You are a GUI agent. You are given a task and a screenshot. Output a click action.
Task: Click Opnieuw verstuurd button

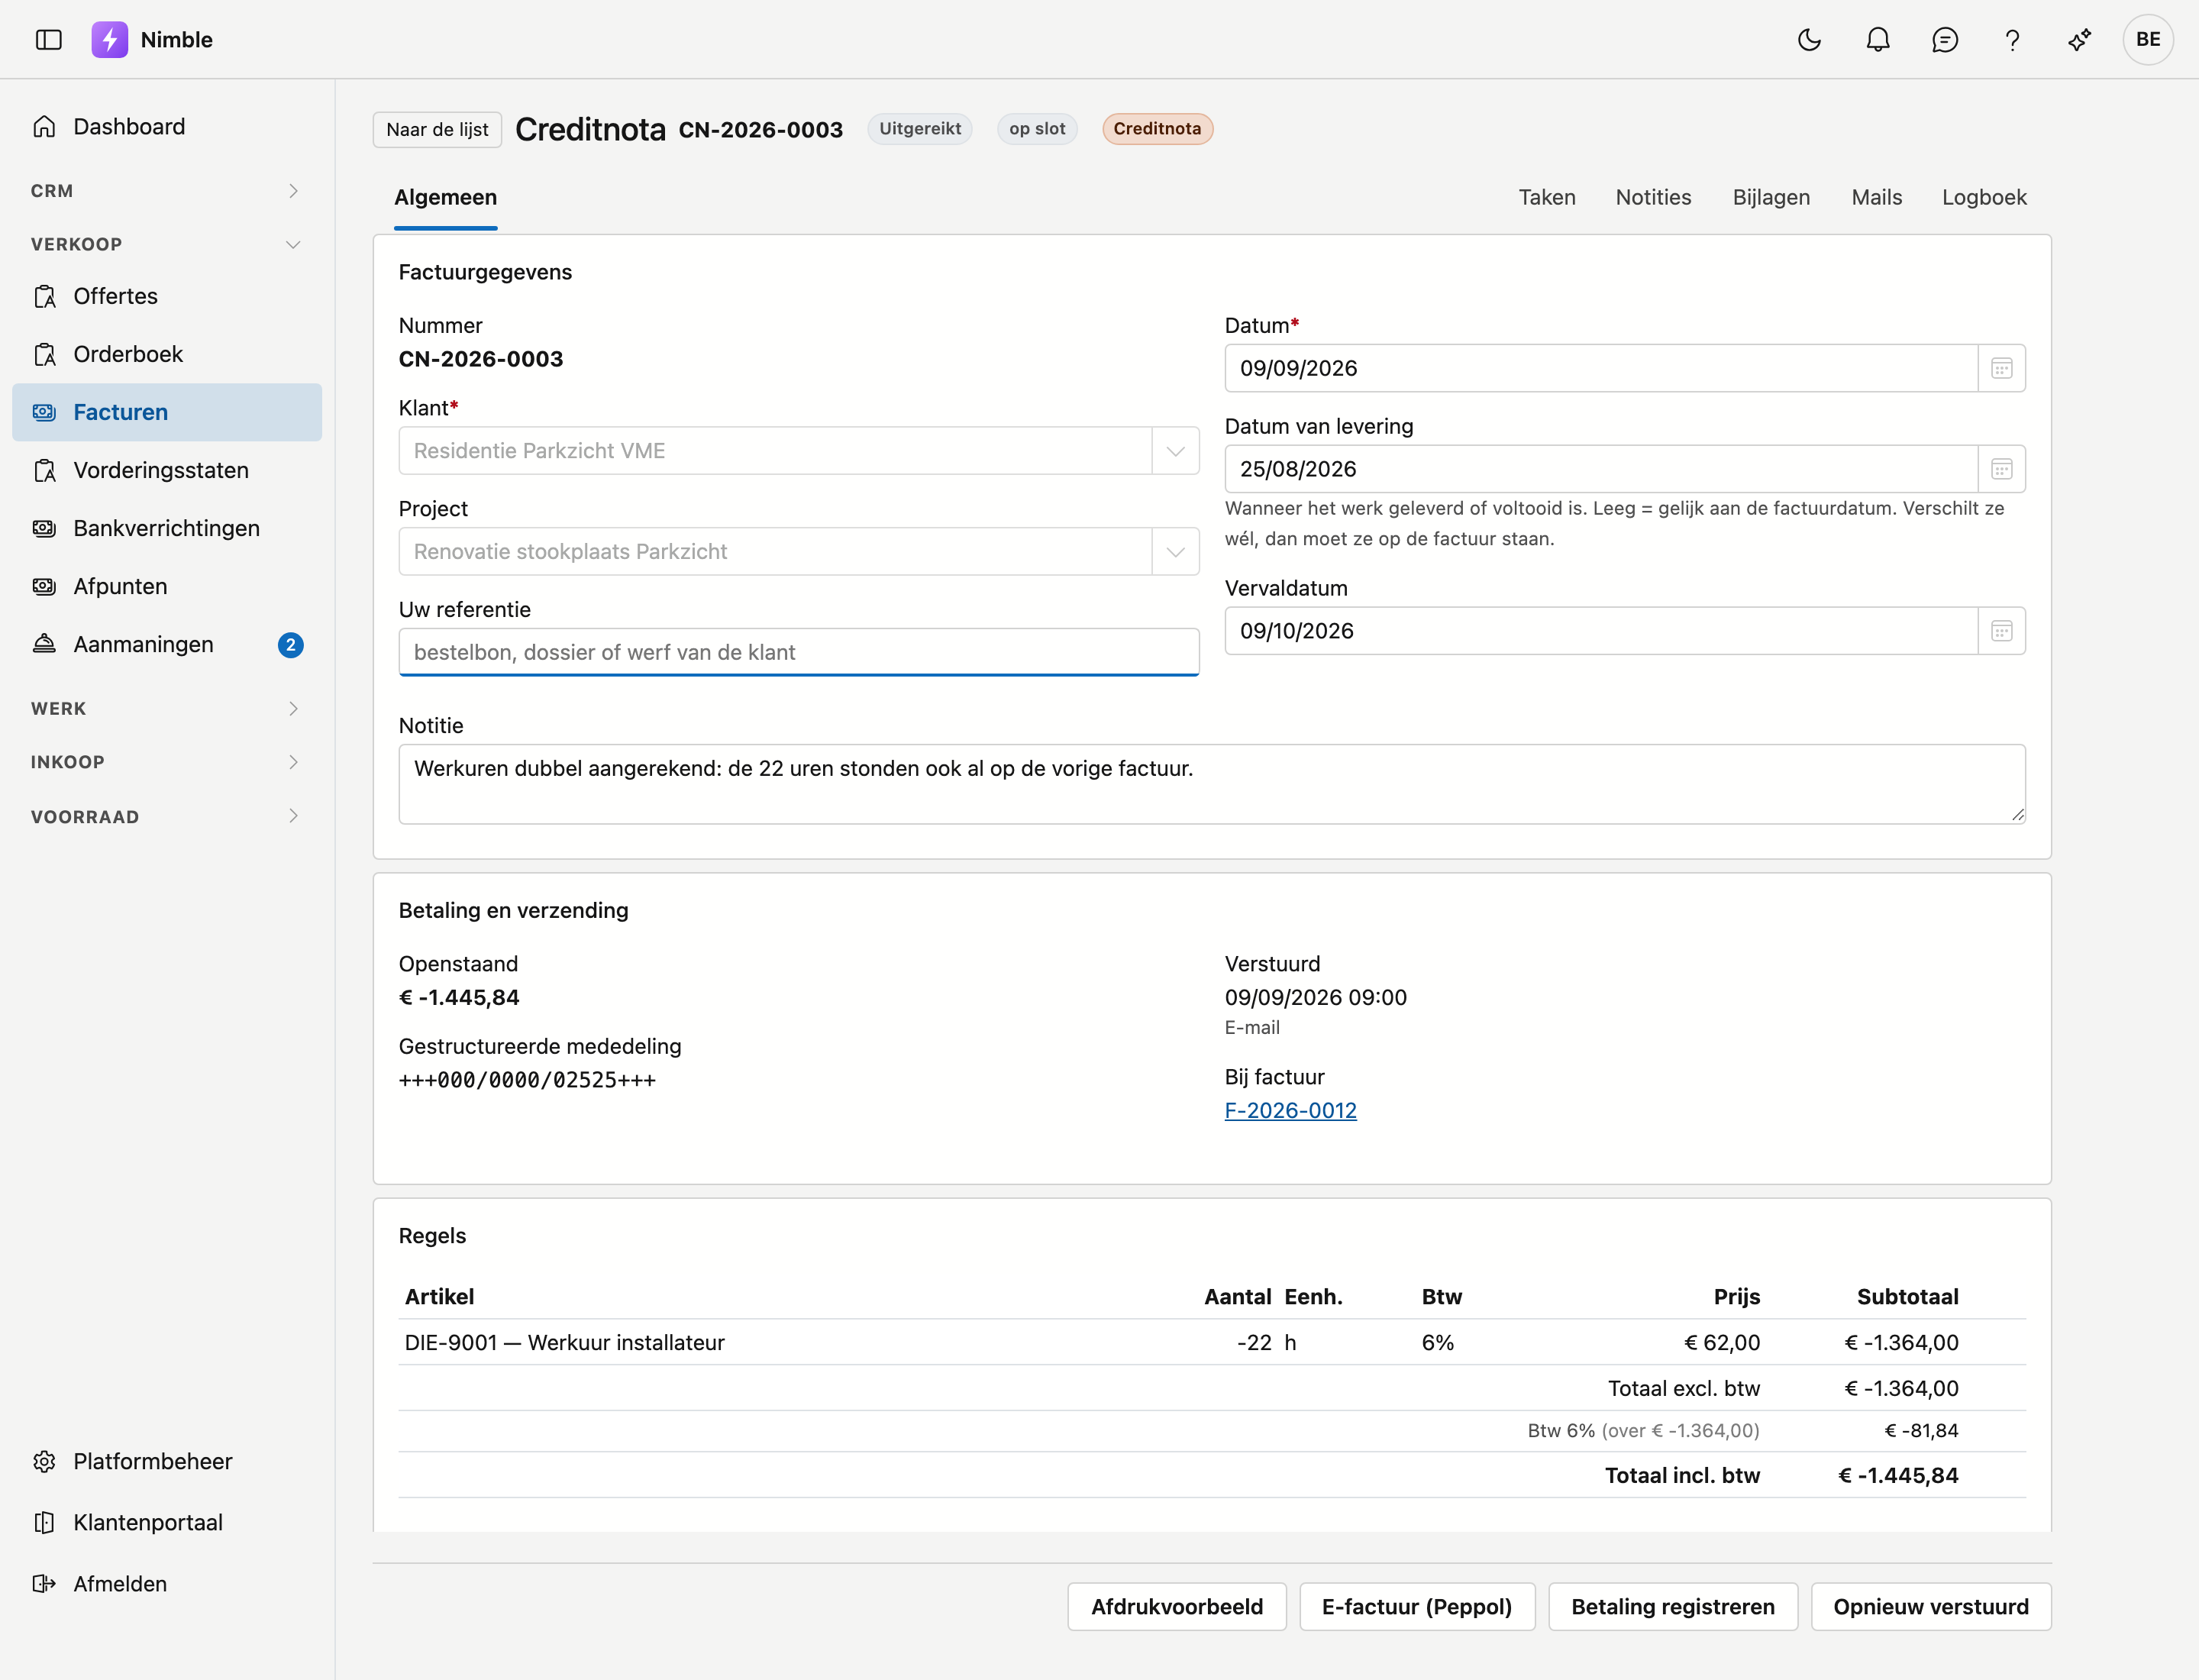click(1931, 1606)
